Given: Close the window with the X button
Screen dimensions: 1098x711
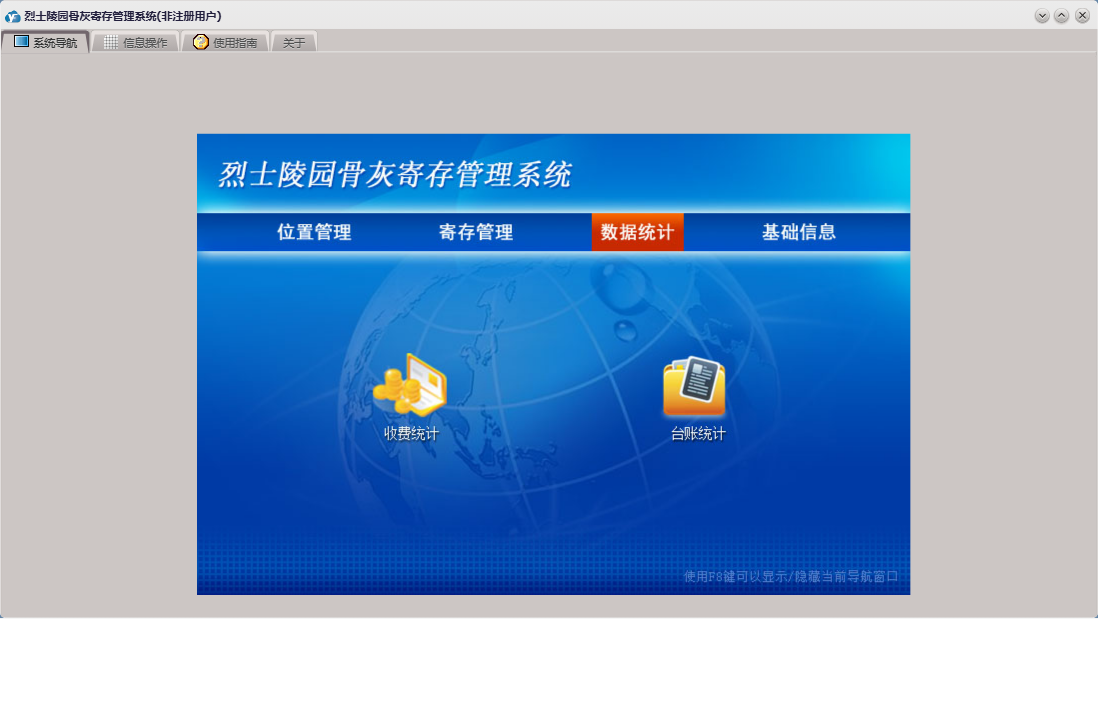Looking at the screenshot, I should pyautogui.click(x=1082, y=16).
